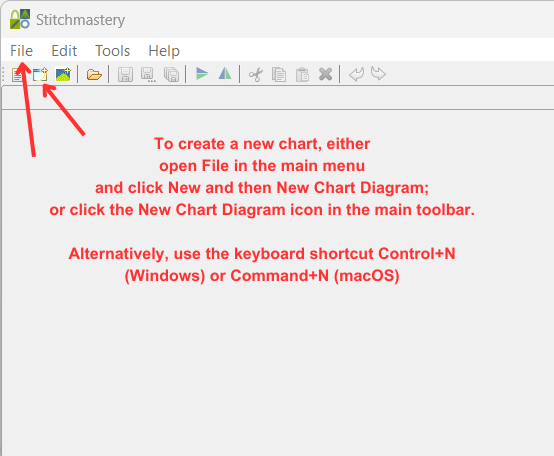Click the Flip Horizontal mirrored triangle icon
554x456 pixels.
pos(225,74)
